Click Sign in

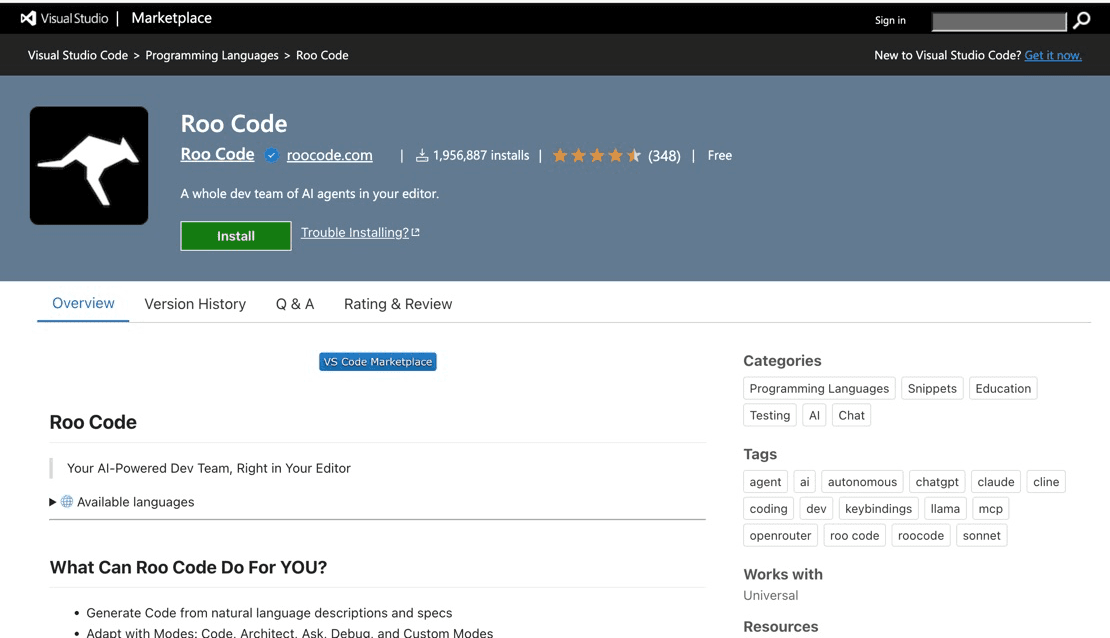click(x=890, y=21)
